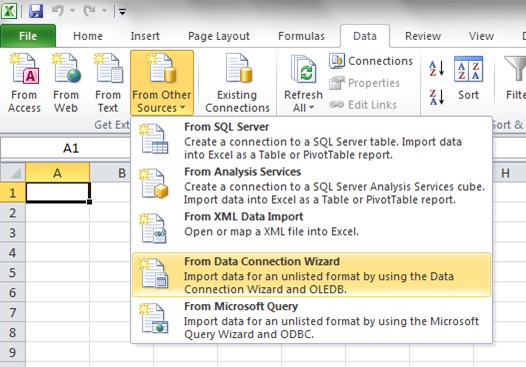Click the Edit Links button

click(363, 105)
